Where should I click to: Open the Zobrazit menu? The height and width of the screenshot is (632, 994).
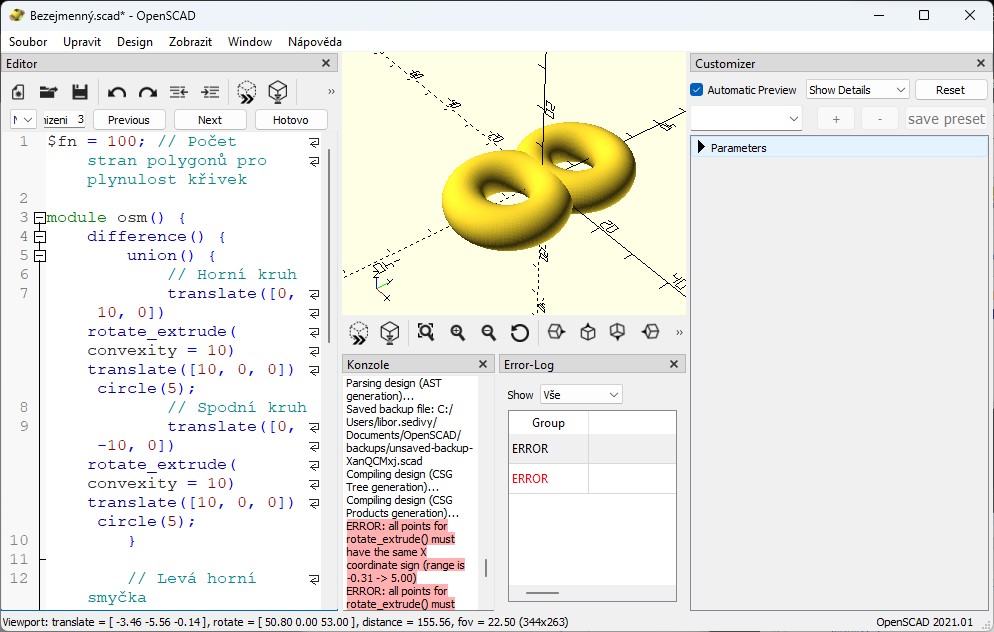point(190,42)
